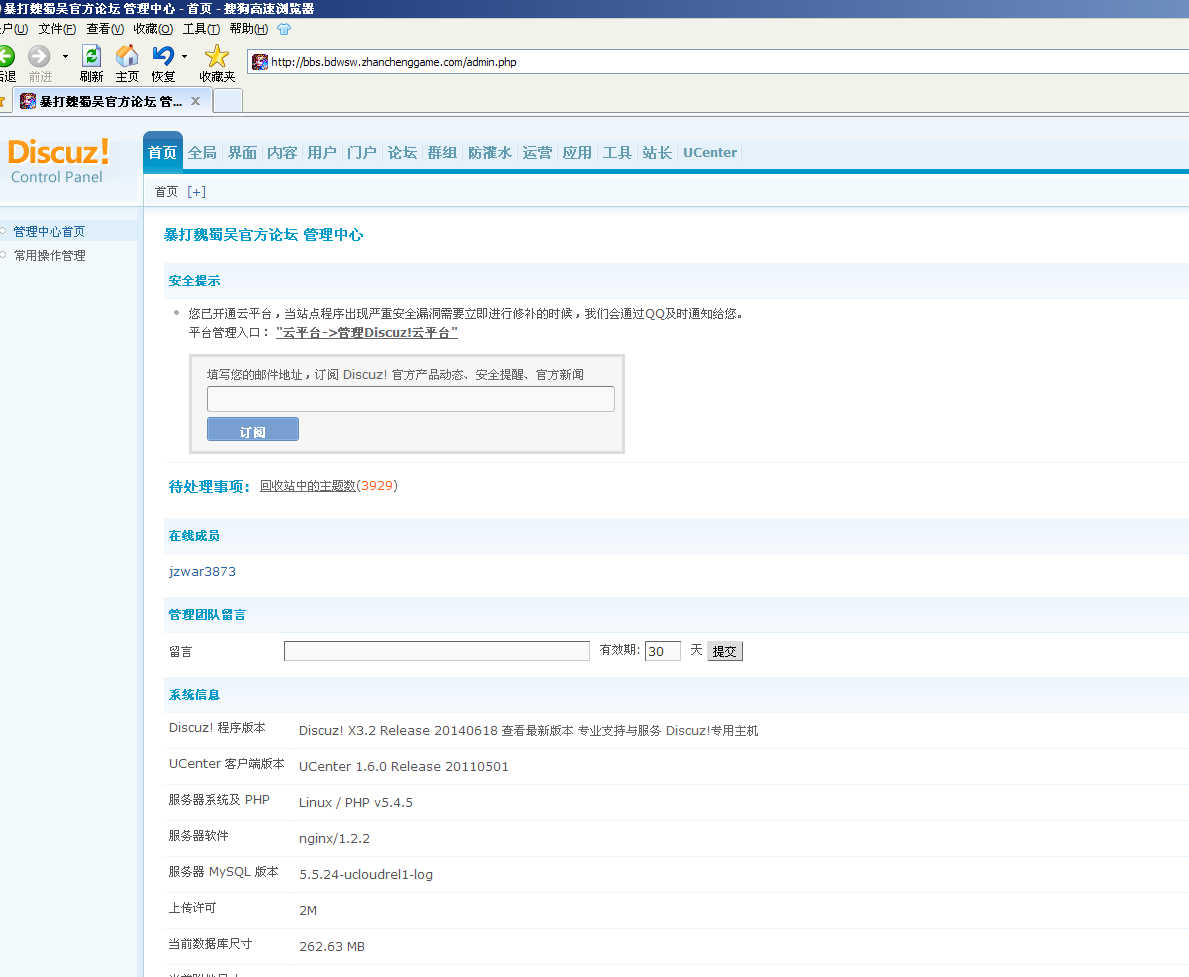Click the site favicon in address bar

(260, 62)
